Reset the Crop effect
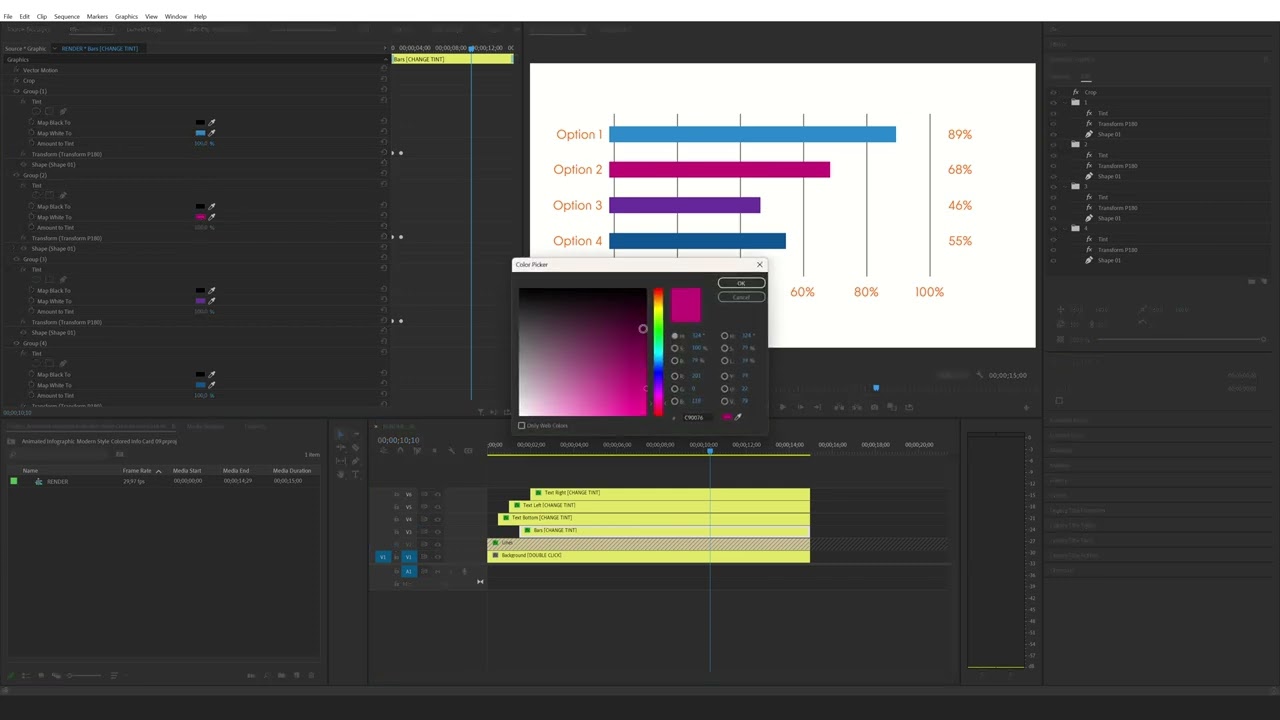The width and height of the screenshot is (1280, 720). tap(384, 81)
